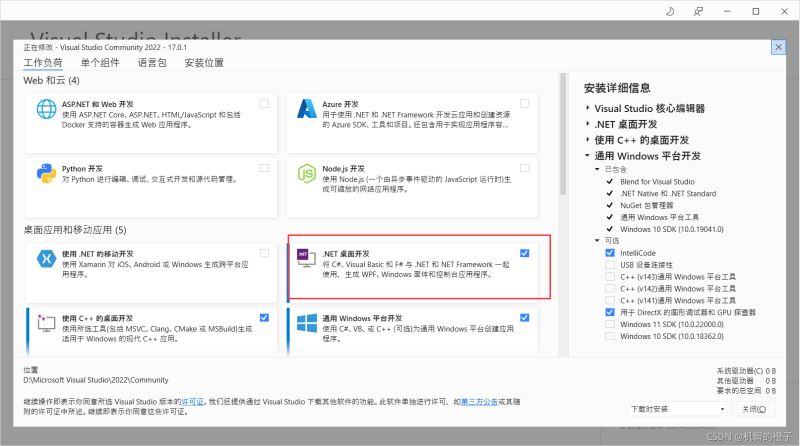Enable USB 设备连接性 optional component
The width and height of the screenshot is (800, 446).
coord(610,264)
